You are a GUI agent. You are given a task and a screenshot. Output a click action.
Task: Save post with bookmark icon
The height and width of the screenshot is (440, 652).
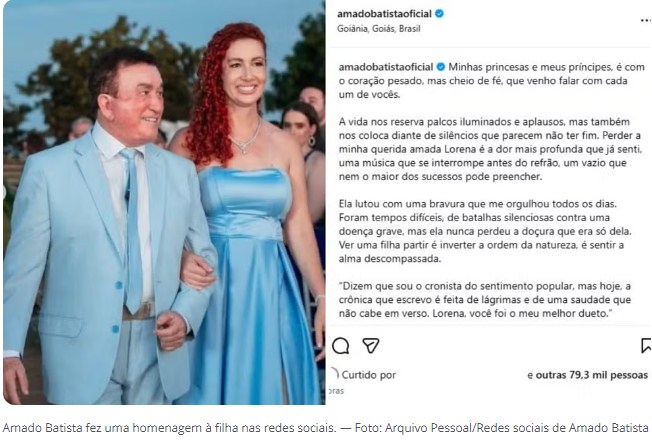[646, 346]
